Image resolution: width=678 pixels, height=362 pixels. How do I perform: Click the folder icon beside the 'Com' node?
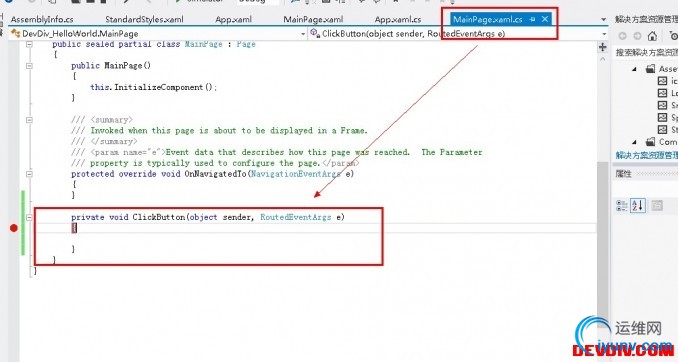(650, 142)
